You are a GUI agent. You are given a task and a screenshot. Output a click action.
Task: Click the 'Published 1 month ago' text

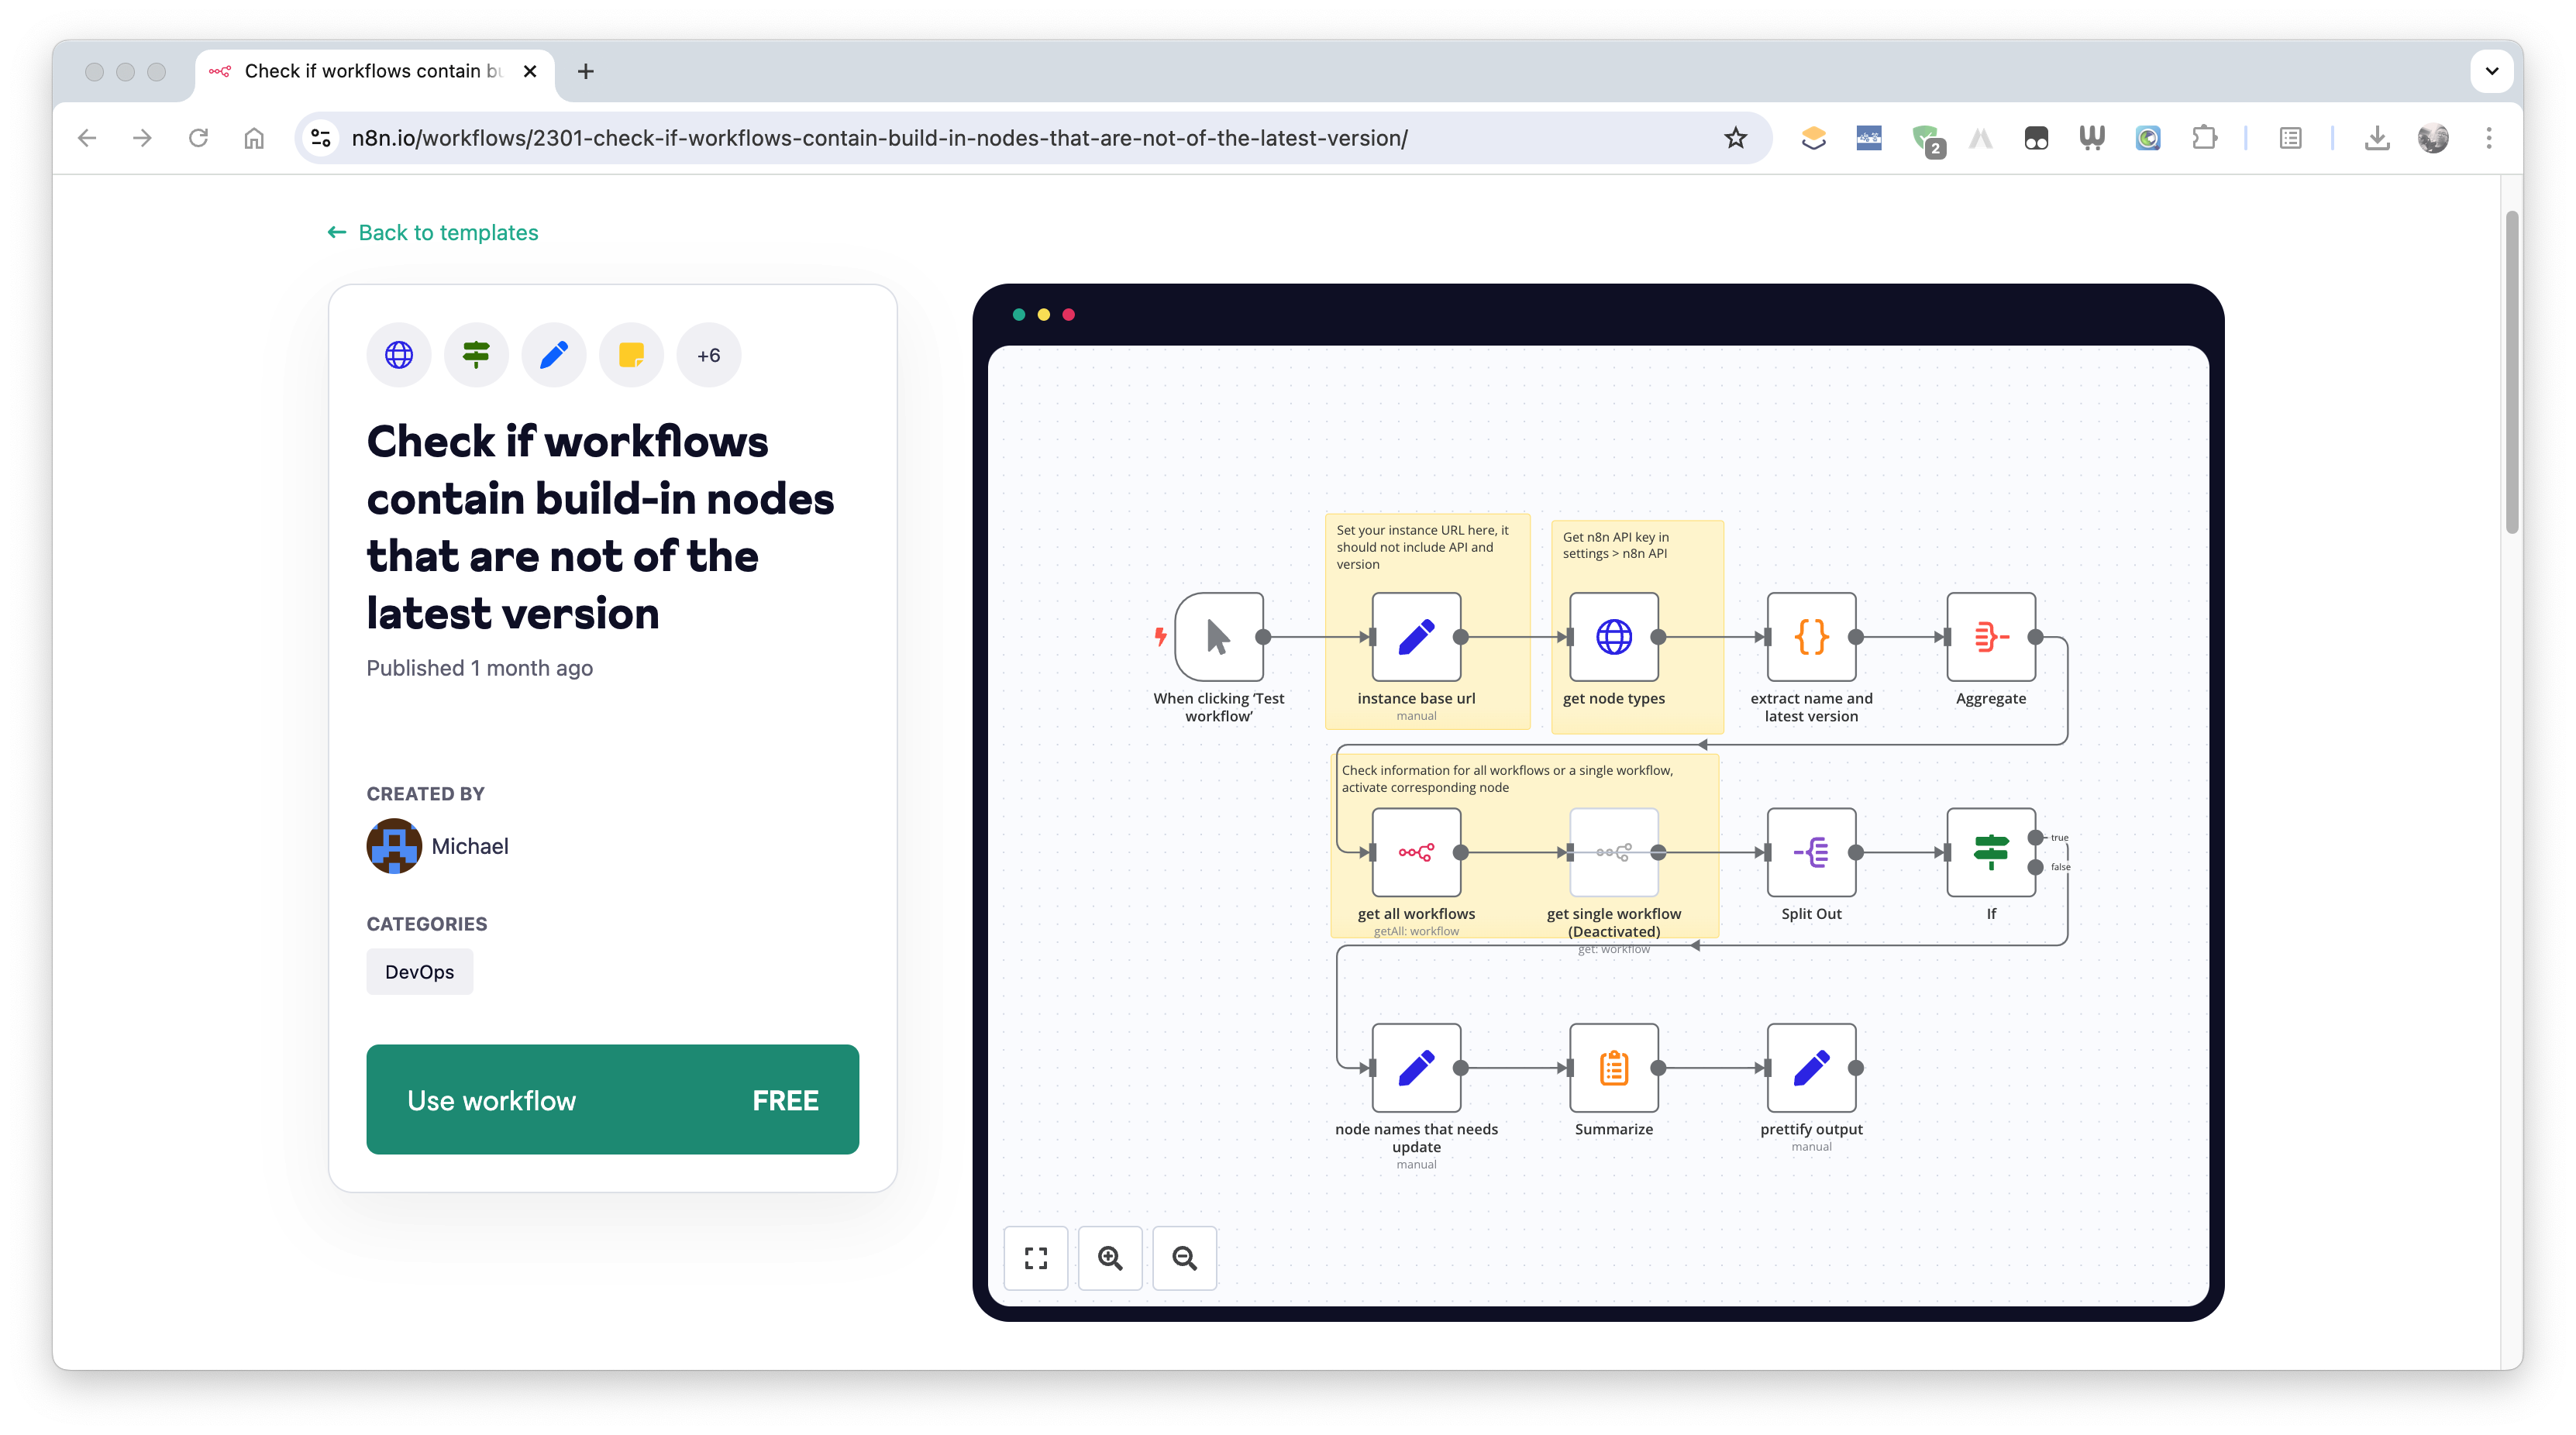point(479,668)
